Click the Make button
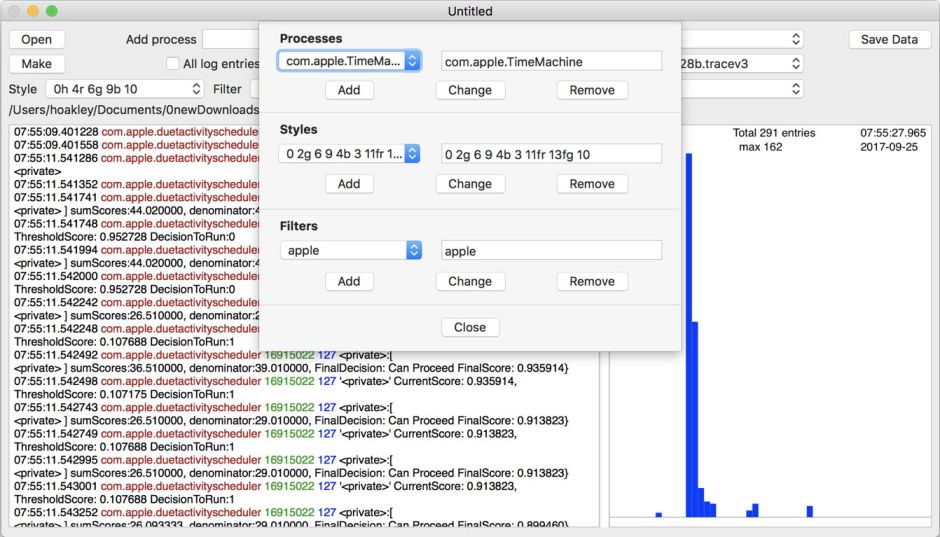The image size is (940, 537). point(37,64)
